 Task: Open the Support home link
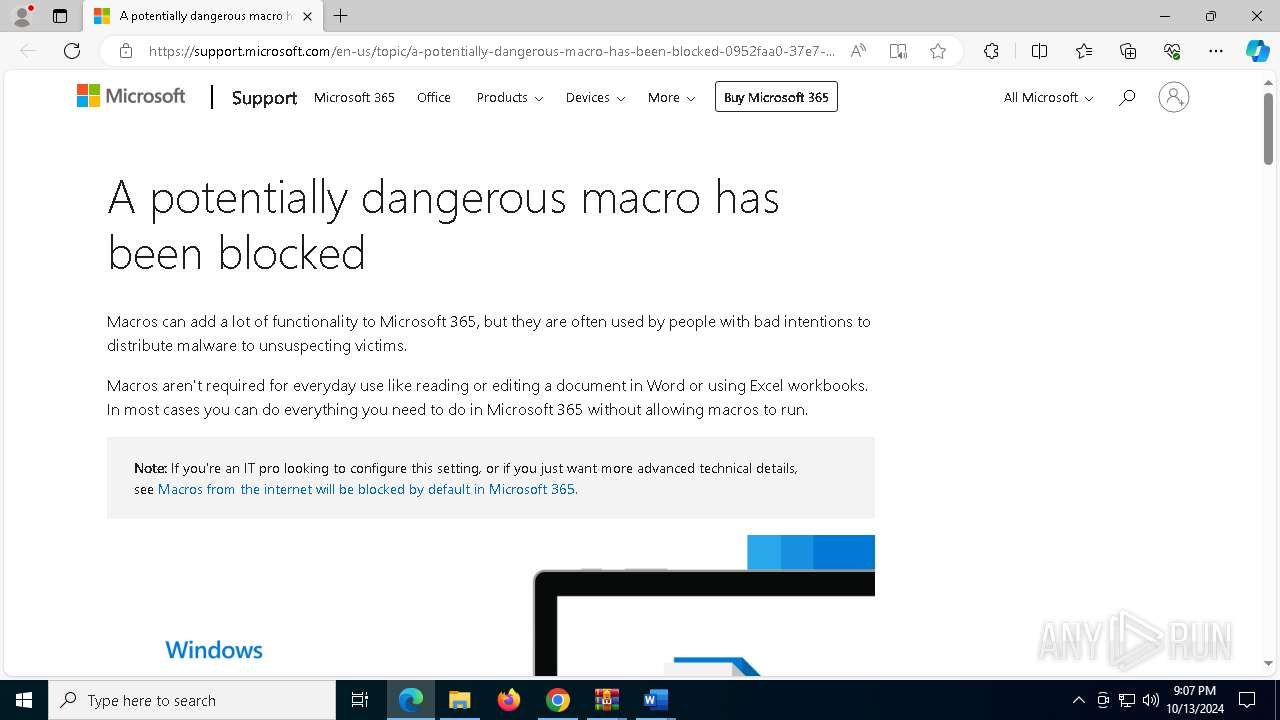(x=264, y=97)
